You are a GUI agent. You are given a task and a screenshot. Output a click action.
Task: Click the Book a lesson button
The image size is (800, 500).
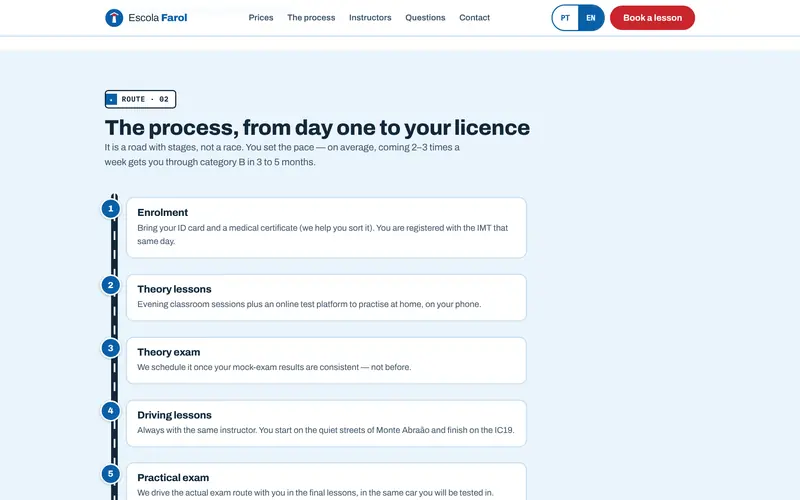[x=652, y=18]
